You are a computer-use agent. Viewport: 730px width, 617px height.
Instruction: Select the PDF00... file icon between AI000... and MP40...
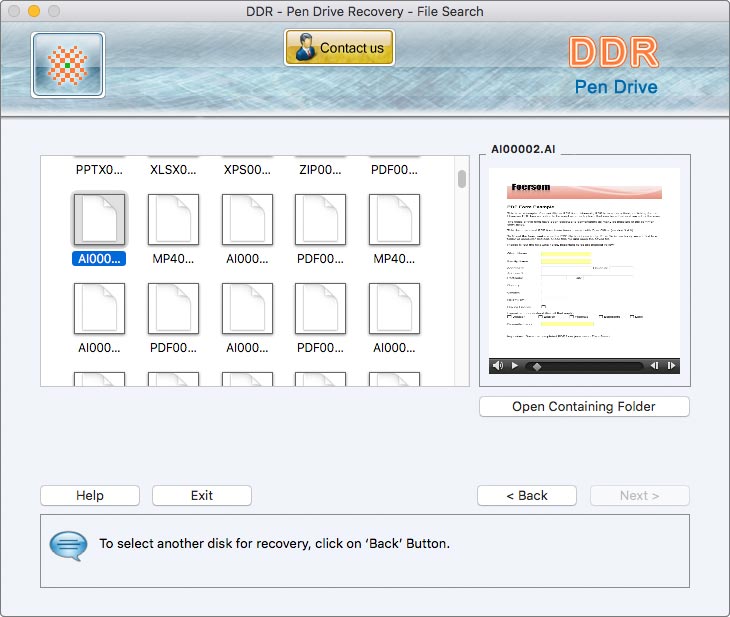pyautogui.click(x=320, y=219)
